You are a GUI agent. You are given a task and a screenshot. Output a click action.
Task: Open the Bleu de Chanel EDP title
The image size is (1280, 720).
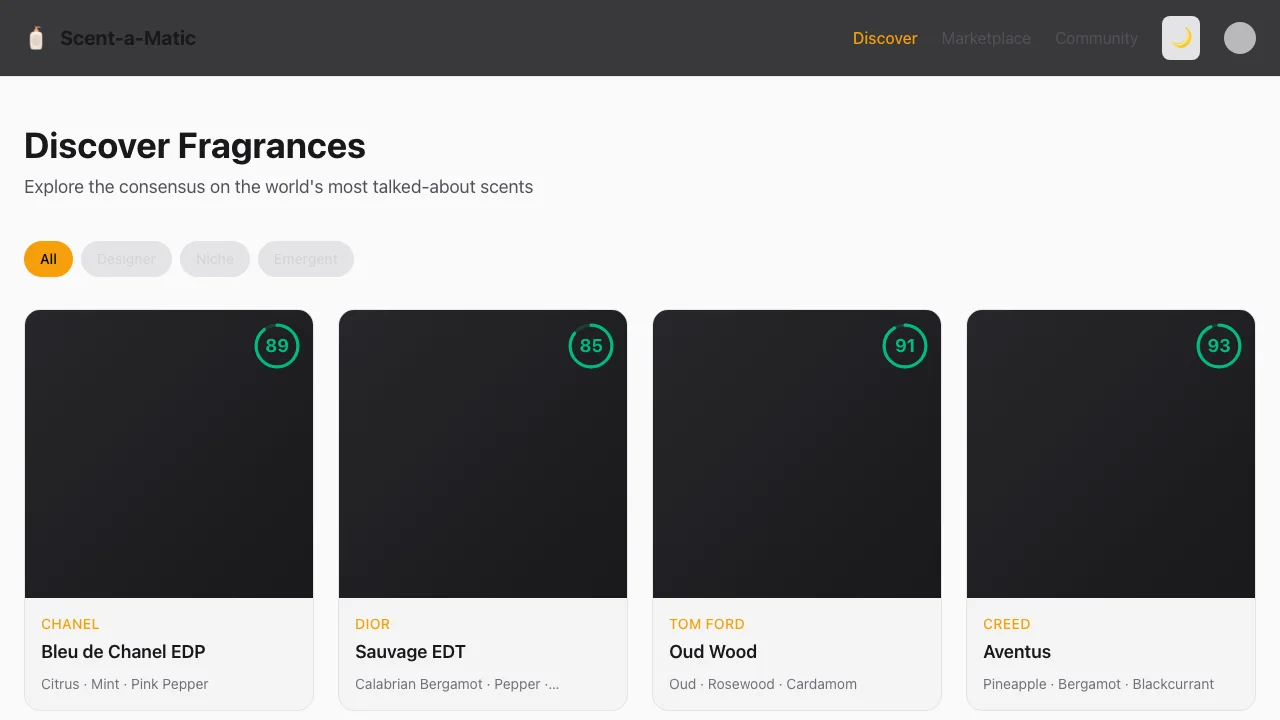(123, 652)
